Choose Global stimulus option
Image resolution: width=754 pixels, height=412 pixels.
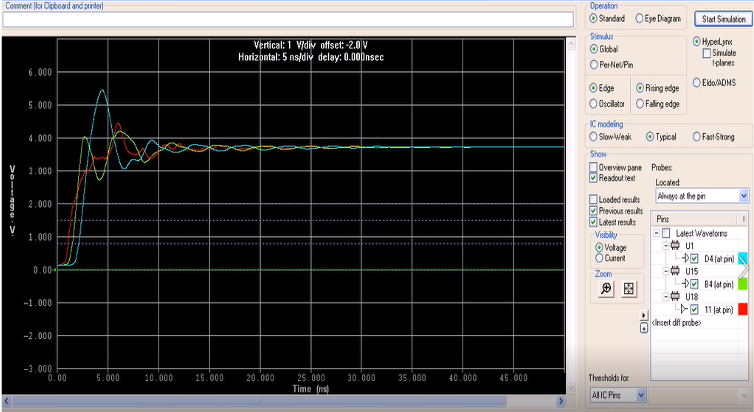point(594,49)
